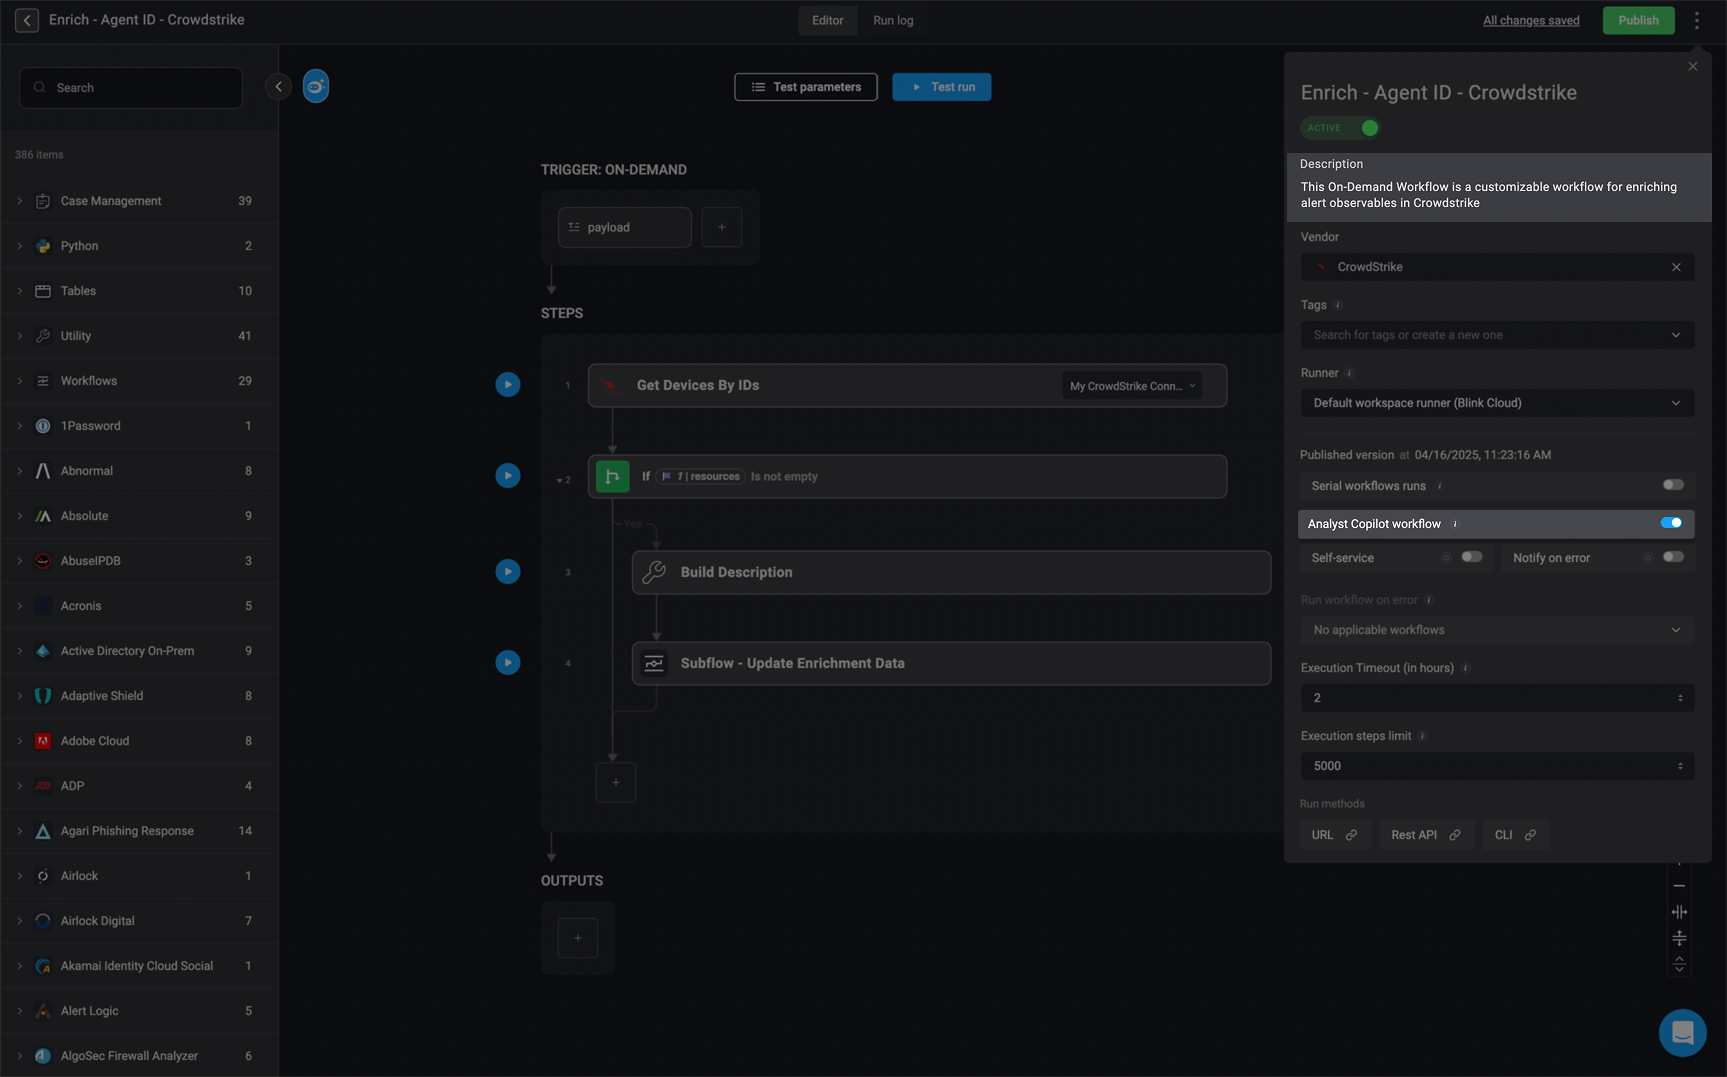The image size is (1727, 1077).
Task: Close the workflow settings panel
Action: click(1693, 66)
